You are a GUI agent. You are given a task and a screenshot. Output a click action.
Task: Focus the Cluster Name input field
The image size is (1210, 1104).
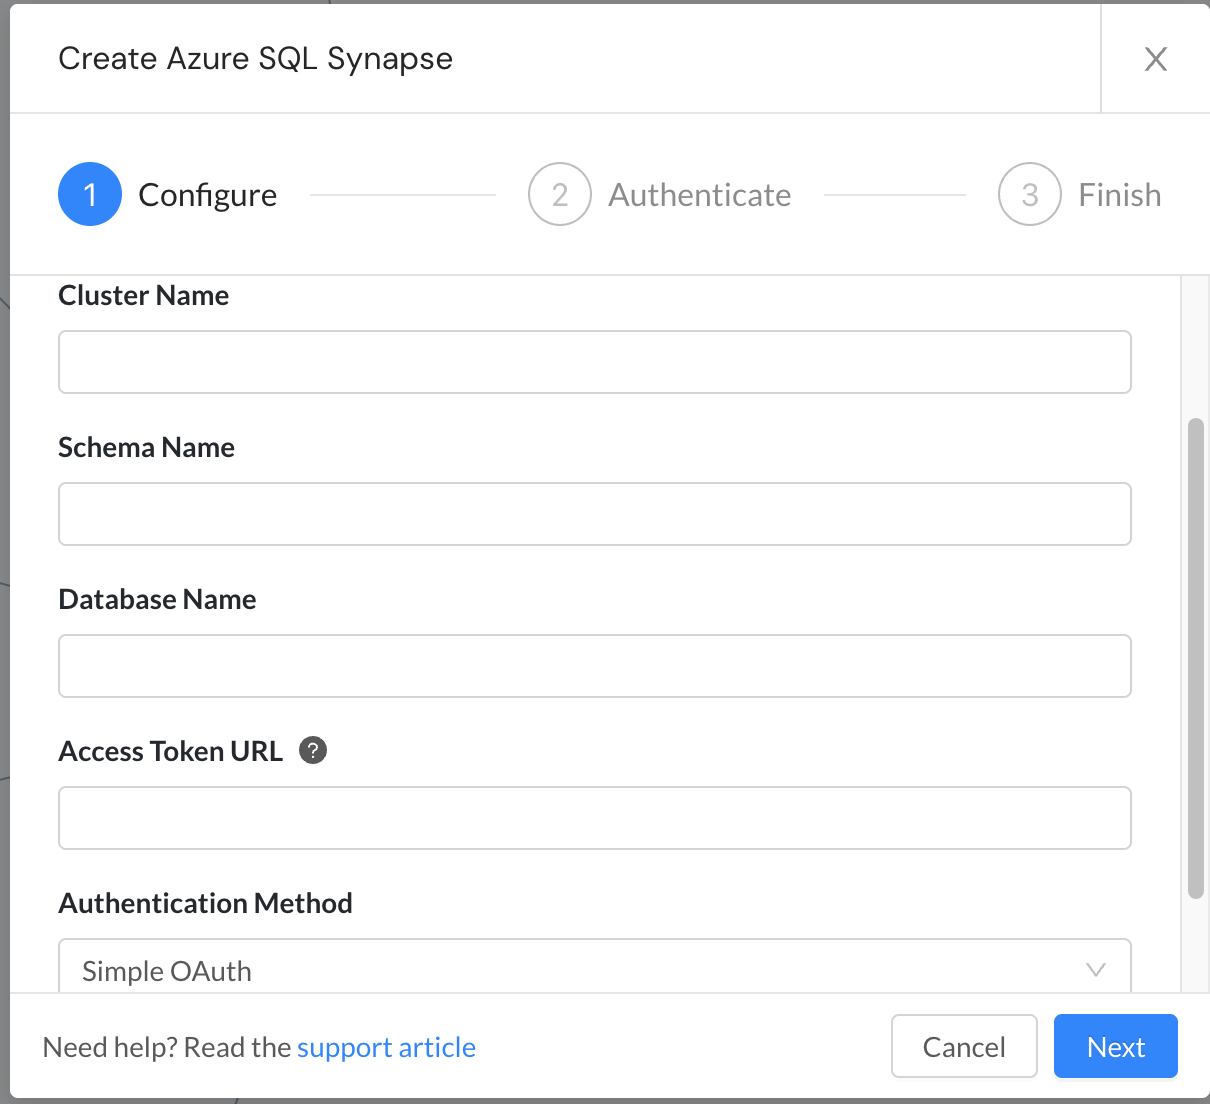(595, 362)
